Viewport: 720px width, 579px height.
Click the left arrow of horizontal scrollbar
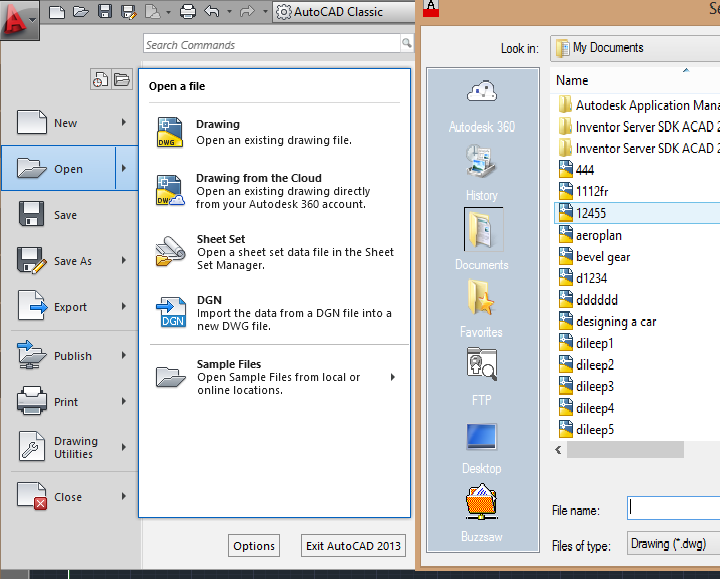558,450
